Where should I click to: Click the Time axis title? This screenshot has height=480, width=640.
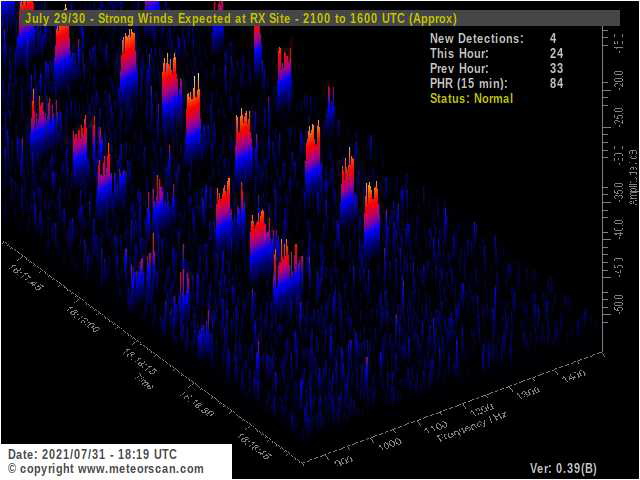click(x=145, y=384)
